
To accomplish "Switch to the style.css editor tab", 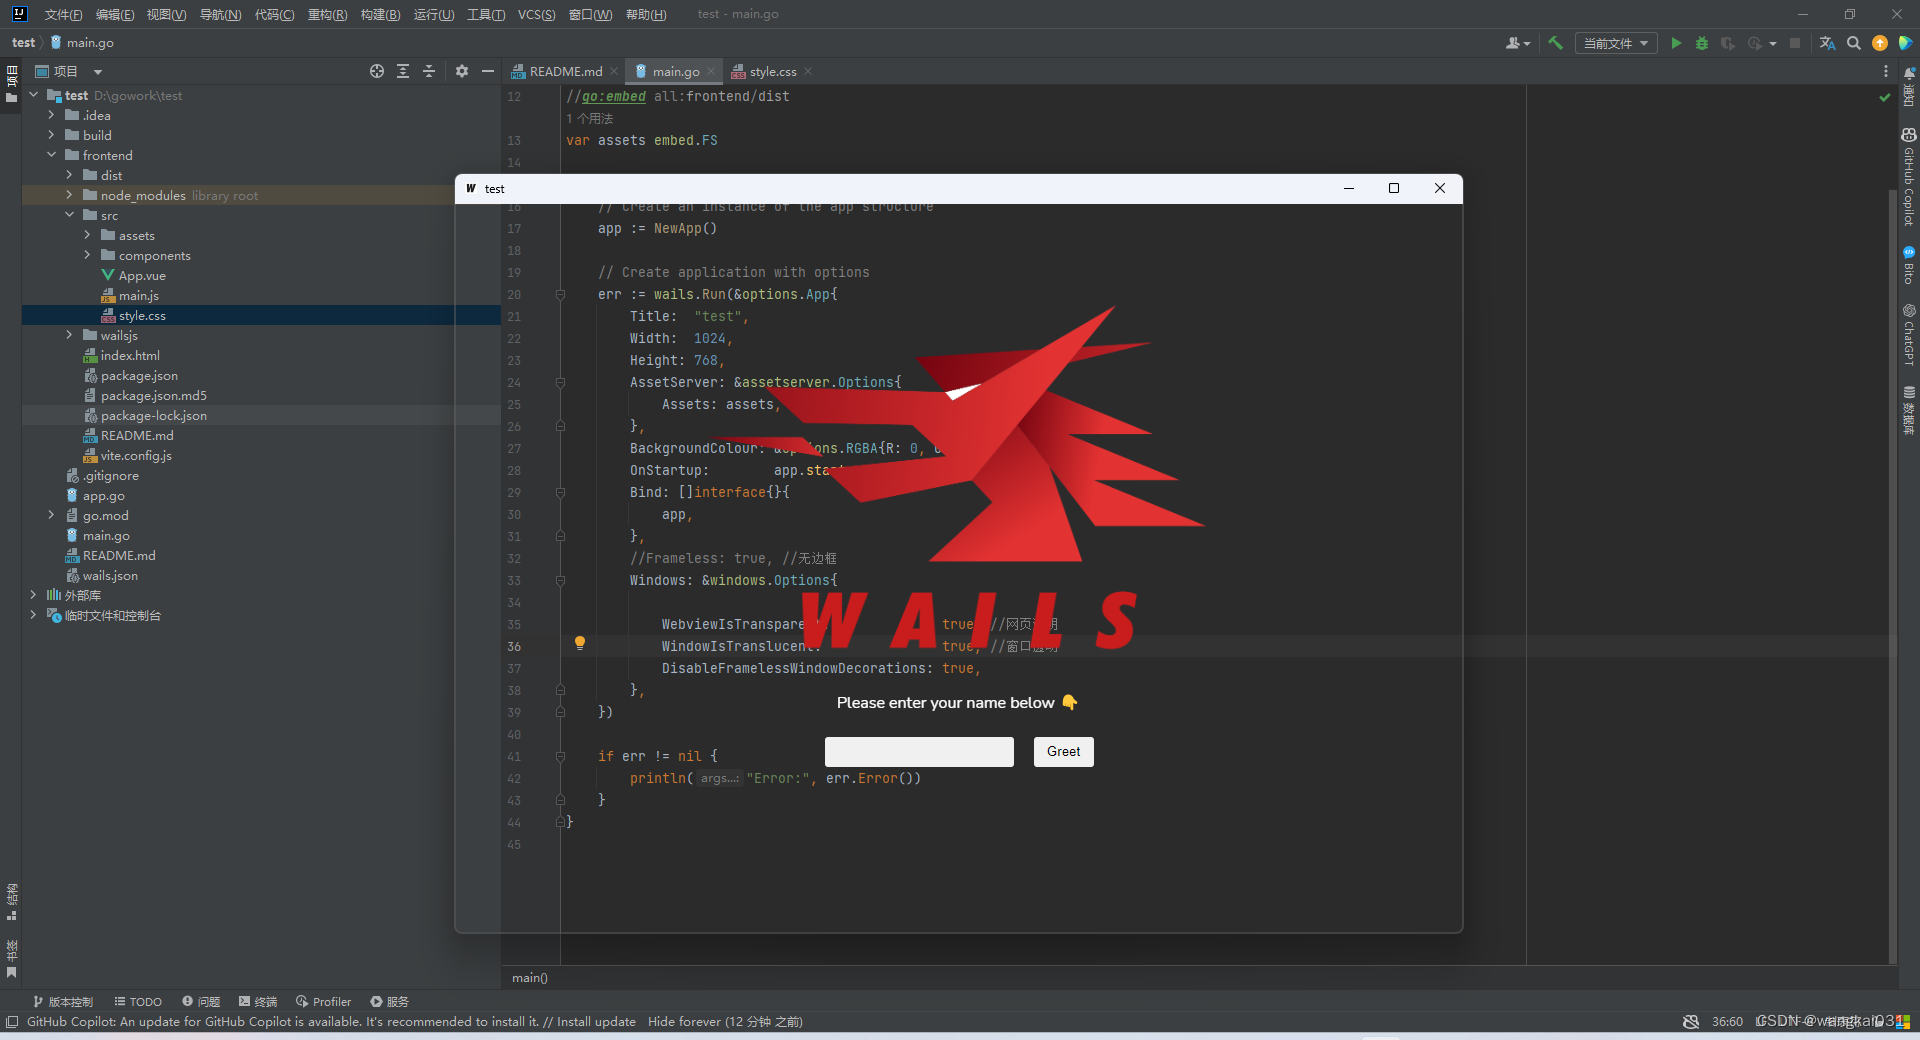I will click(773, 71).
